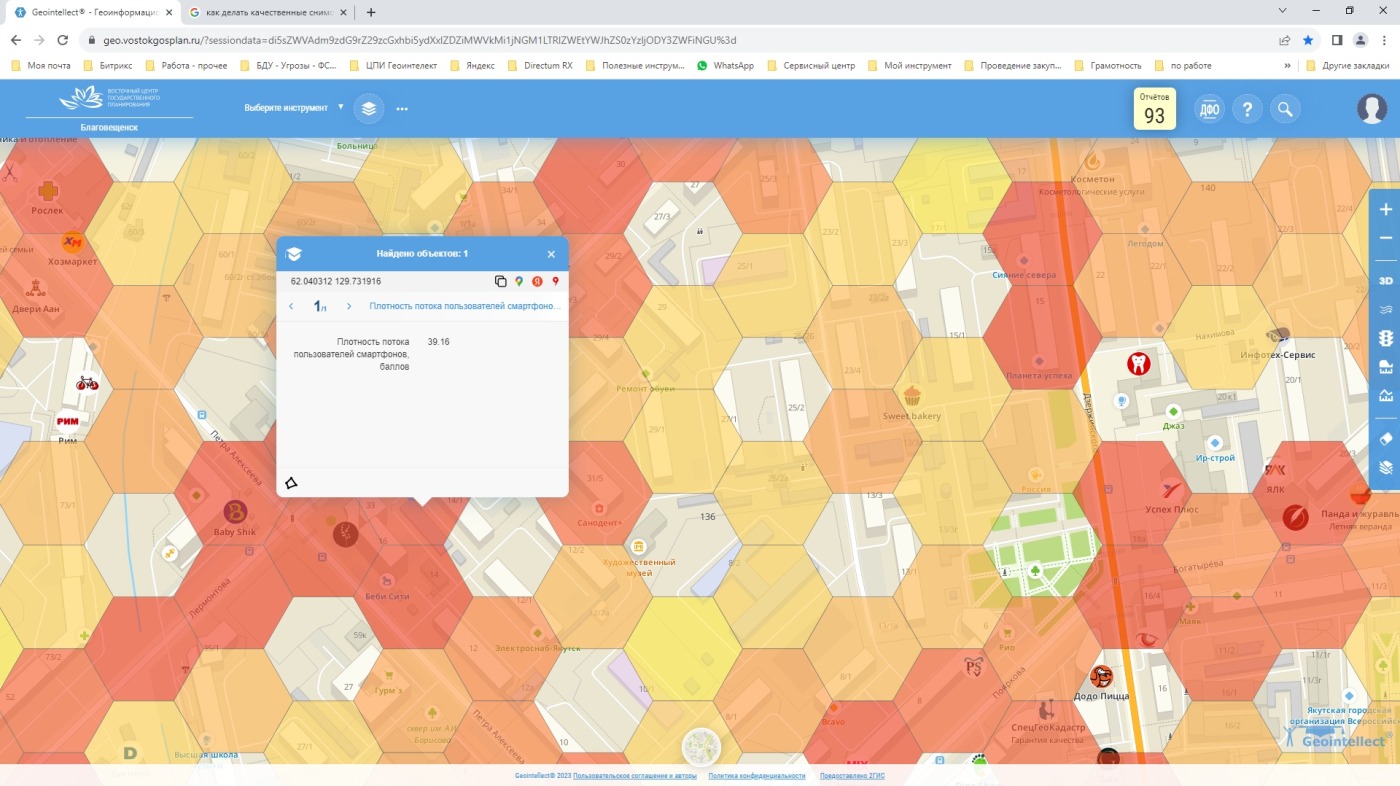Open the help question mark button
This screenshot has height=786, width=1400.
point(1247,109)
